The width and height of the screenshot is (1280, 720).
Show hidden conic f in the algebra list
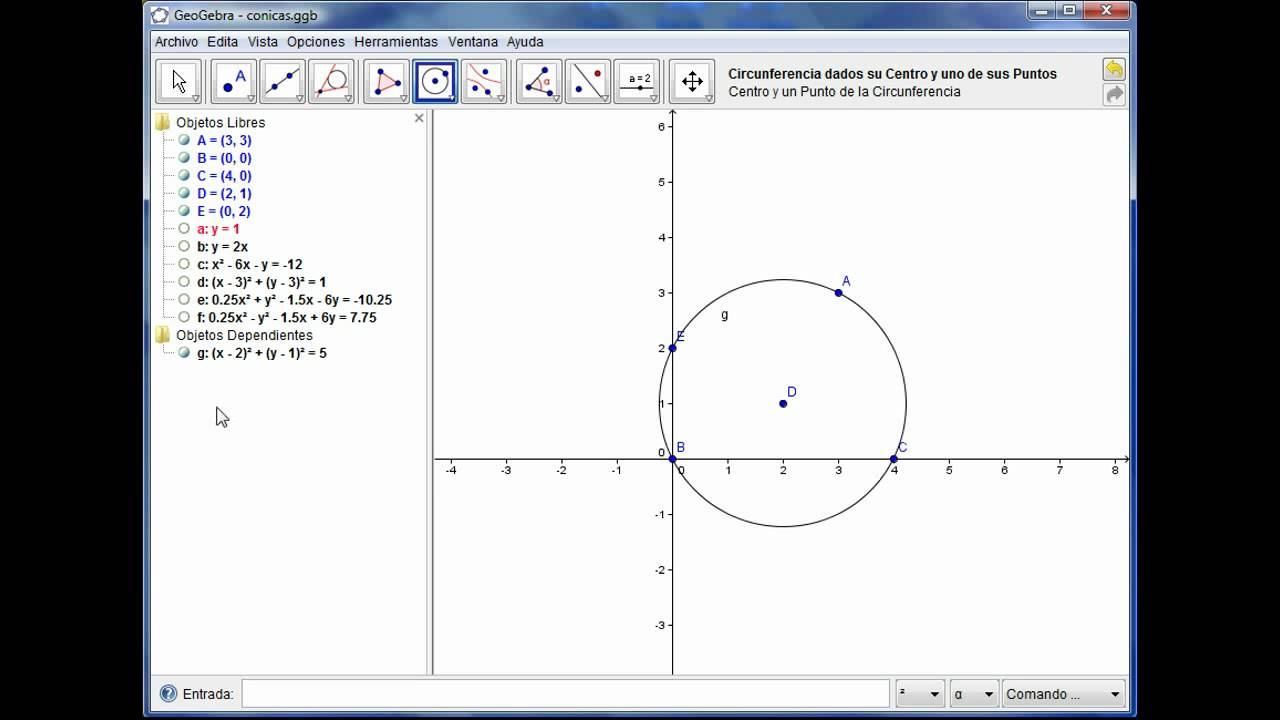[184, 317]
